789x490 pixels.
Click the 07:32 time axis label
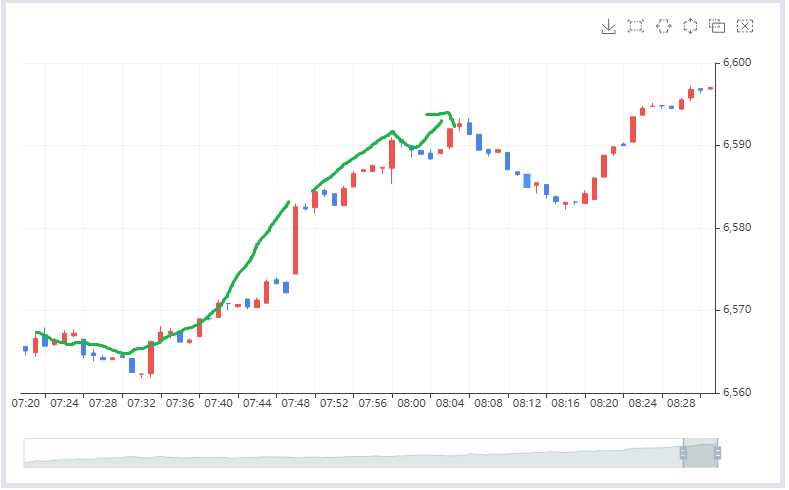tap(141, 403)
